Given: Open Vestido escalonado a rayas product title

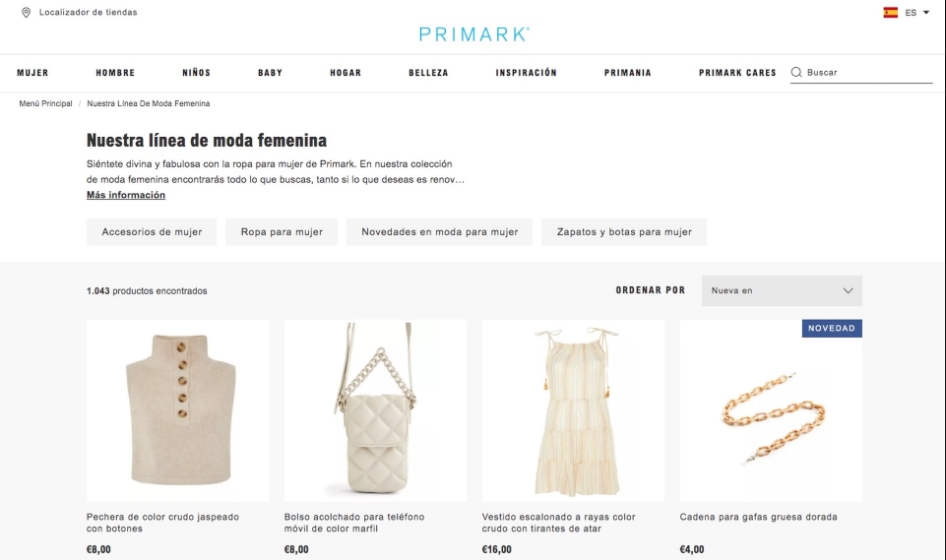Looking at the screenshot, I should [558, 523].
